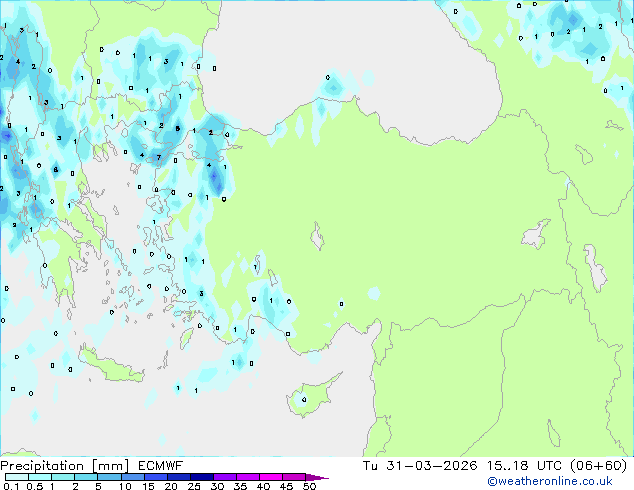Click the 'ECMWF' model label

click(x=160, y=466)
